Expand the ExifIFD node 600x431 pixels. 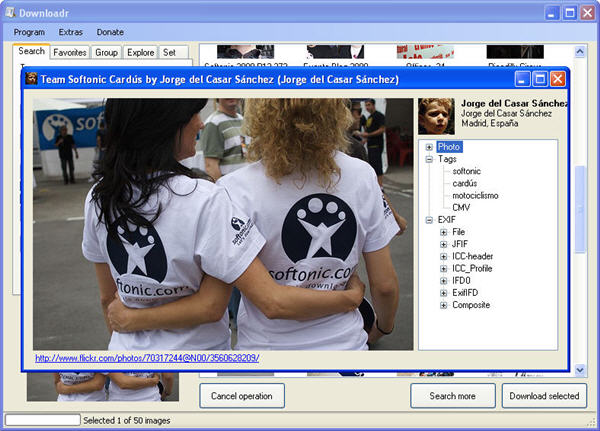pyautogui.click(x=443, y=293)
